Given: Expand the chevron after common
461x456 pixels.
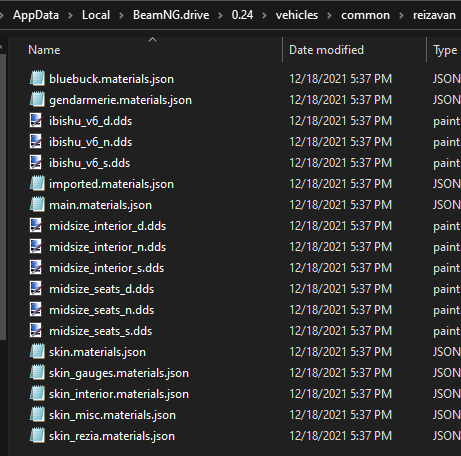Looking at the screenshot, I should coord(401,15).
